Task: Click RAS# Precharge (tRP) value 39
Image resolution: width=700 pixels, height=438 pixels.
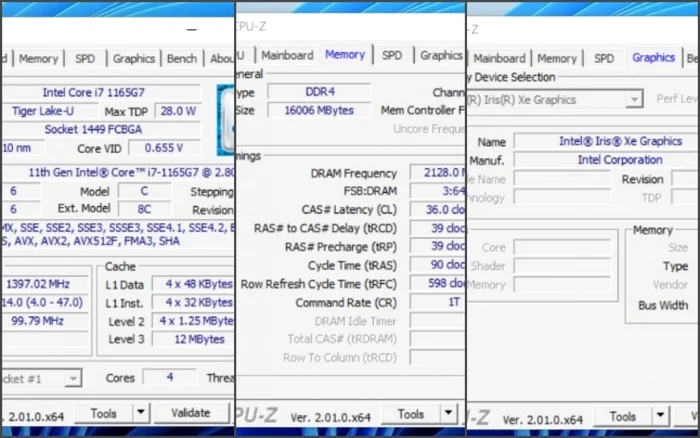Action: point(438,246)
